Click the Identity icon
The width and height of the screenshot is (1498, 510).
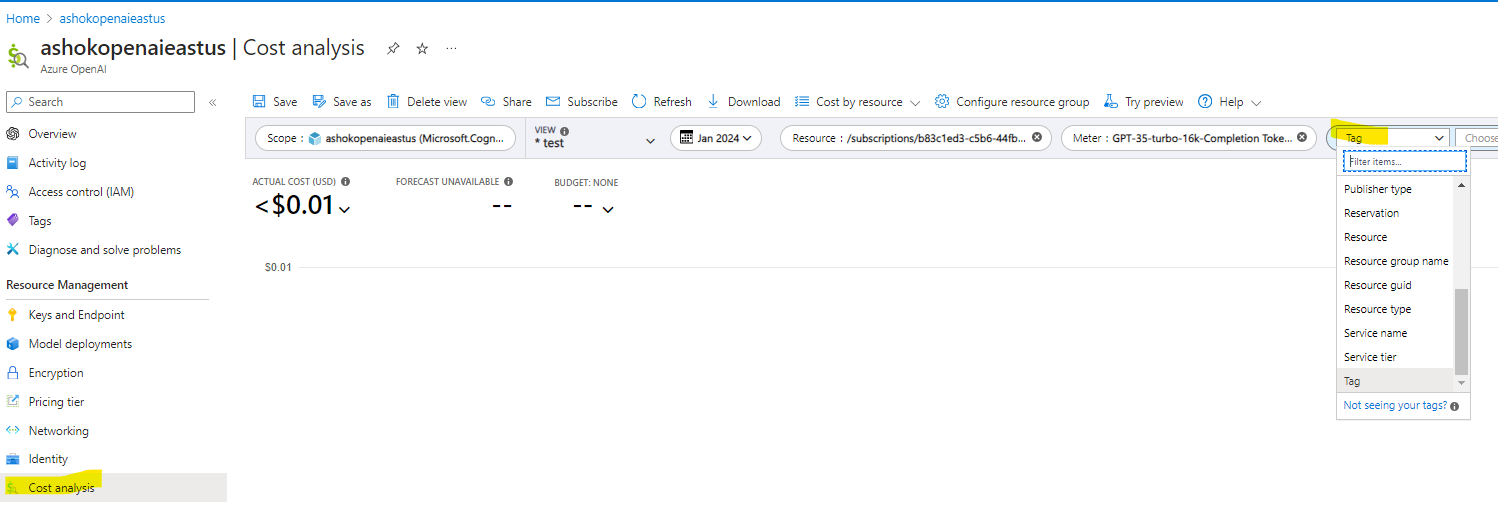(13, 459)
